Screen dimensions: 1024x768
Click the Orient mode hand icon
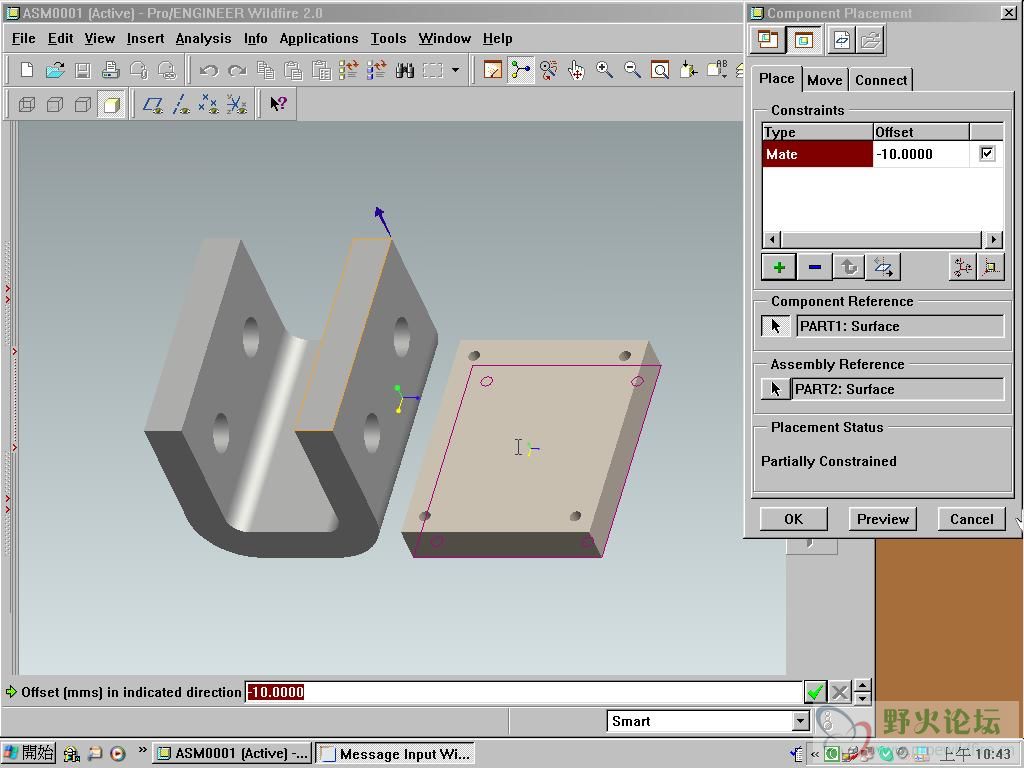(576, 69)
